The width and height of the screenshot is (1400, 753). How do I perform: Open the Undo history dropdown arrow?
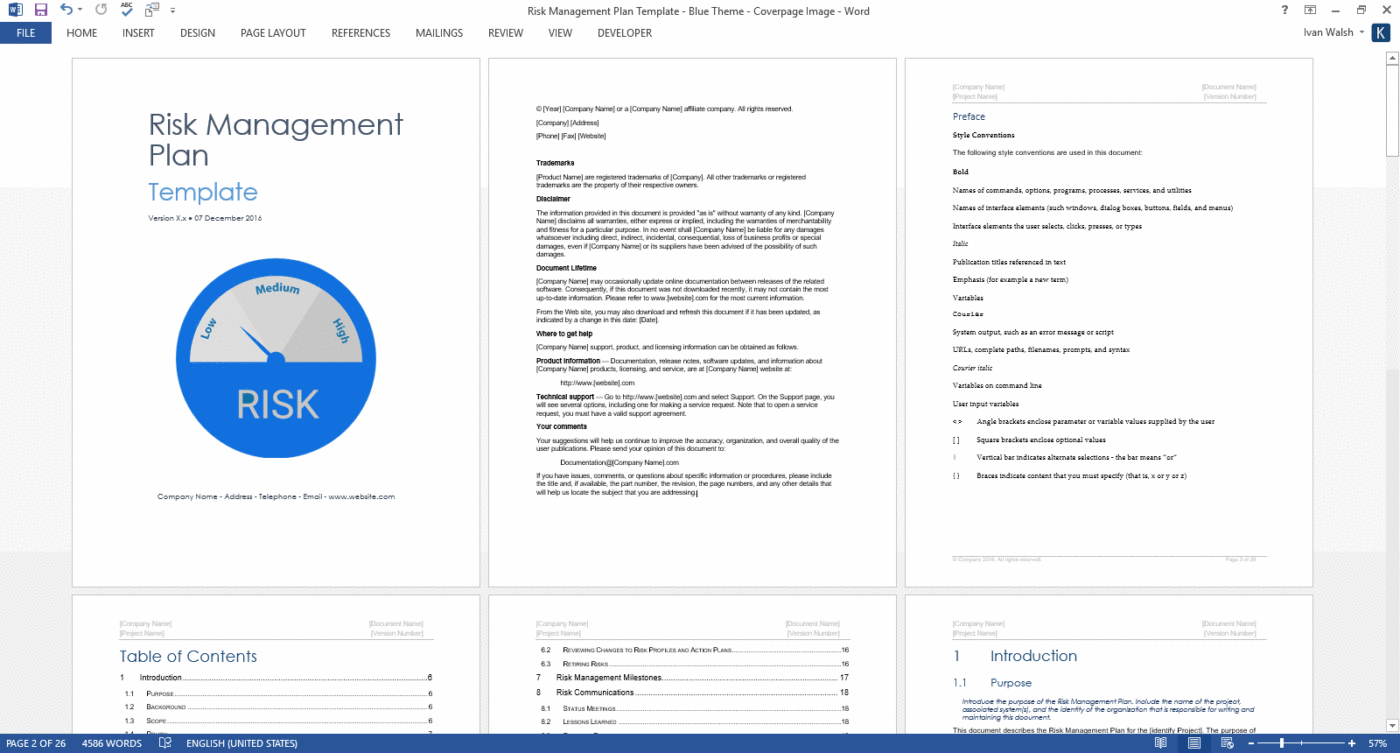(79, 9)
